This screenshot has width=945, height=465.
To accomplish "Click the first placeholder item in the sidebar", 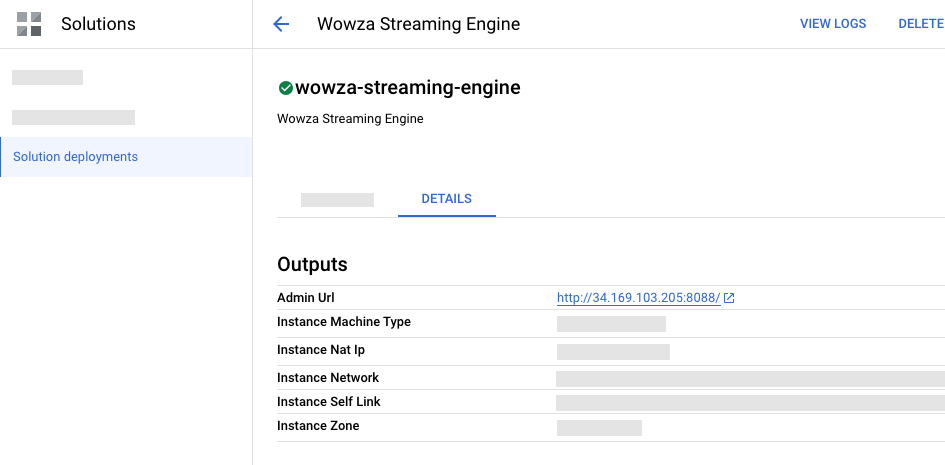I will pos(48,77).
